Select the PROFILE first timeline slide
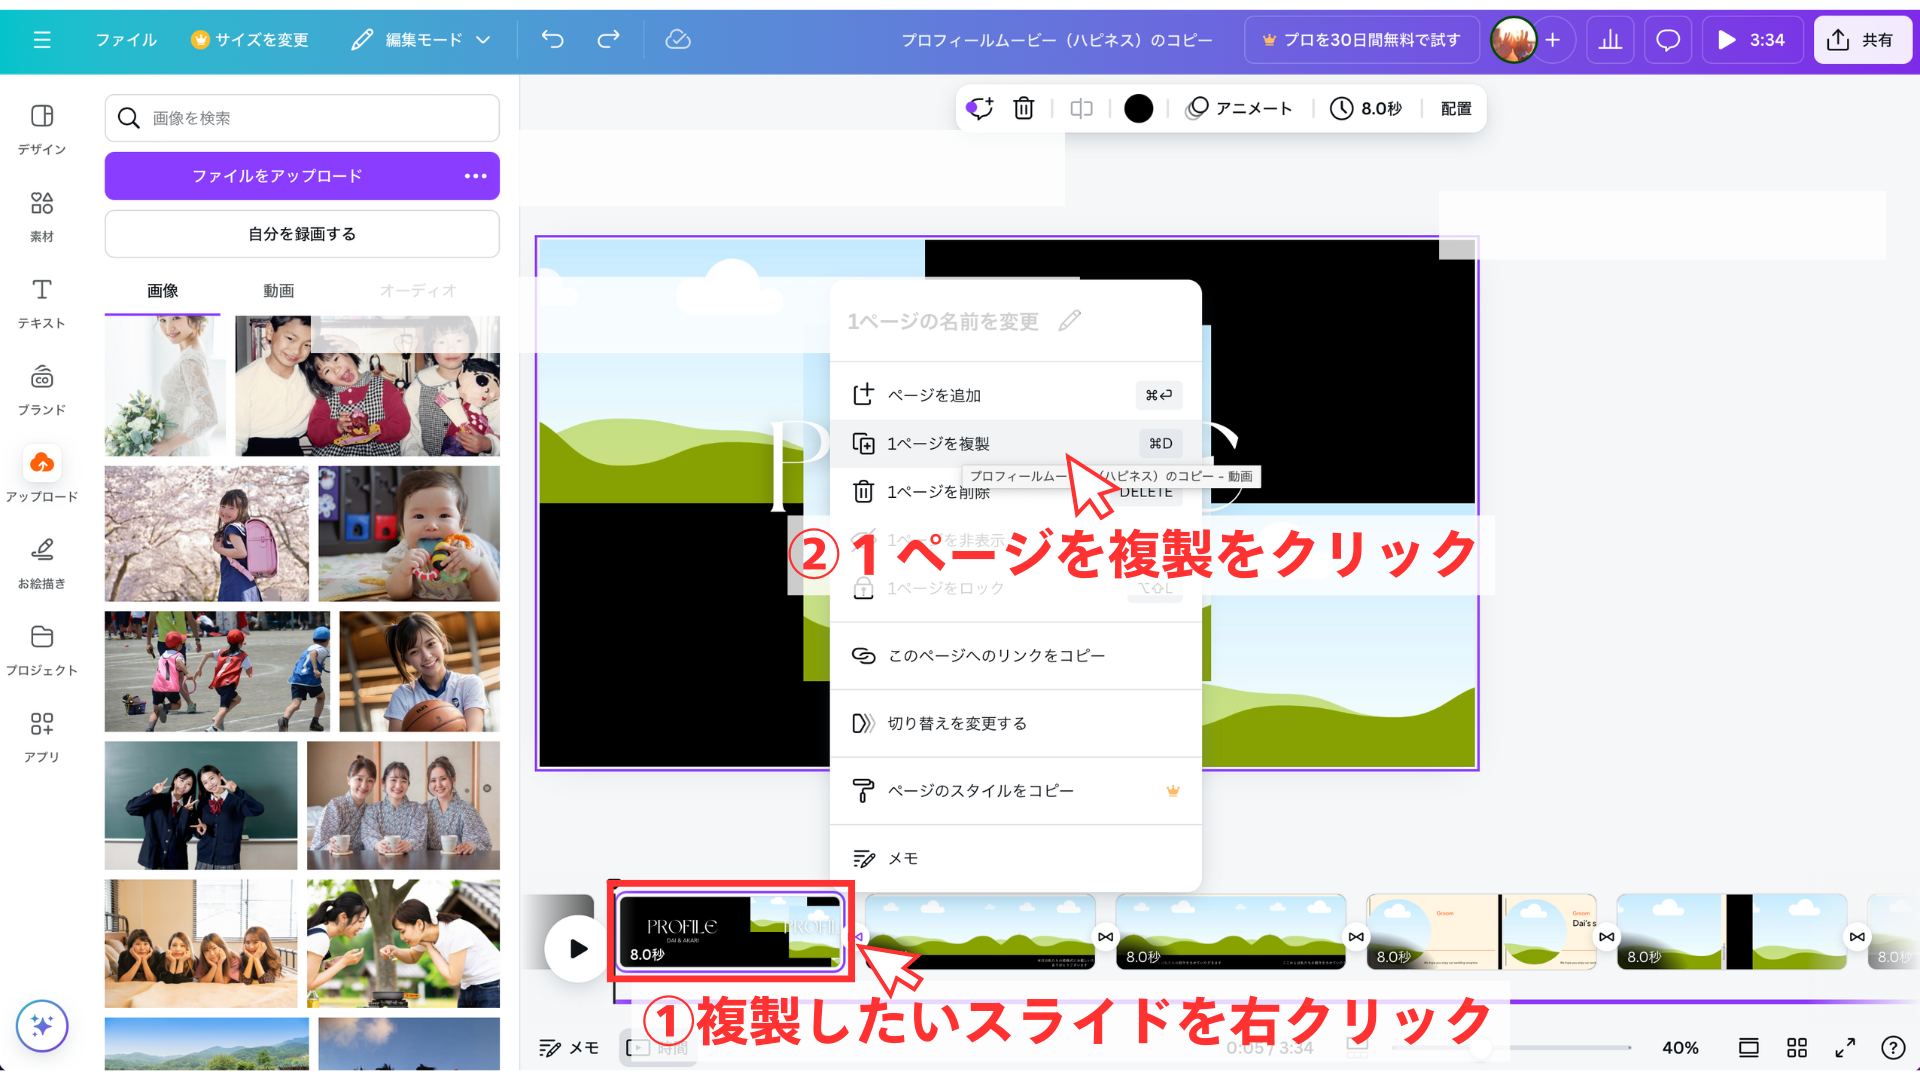Viewport: 1920px width, 1080px height. tap(731, 932)
